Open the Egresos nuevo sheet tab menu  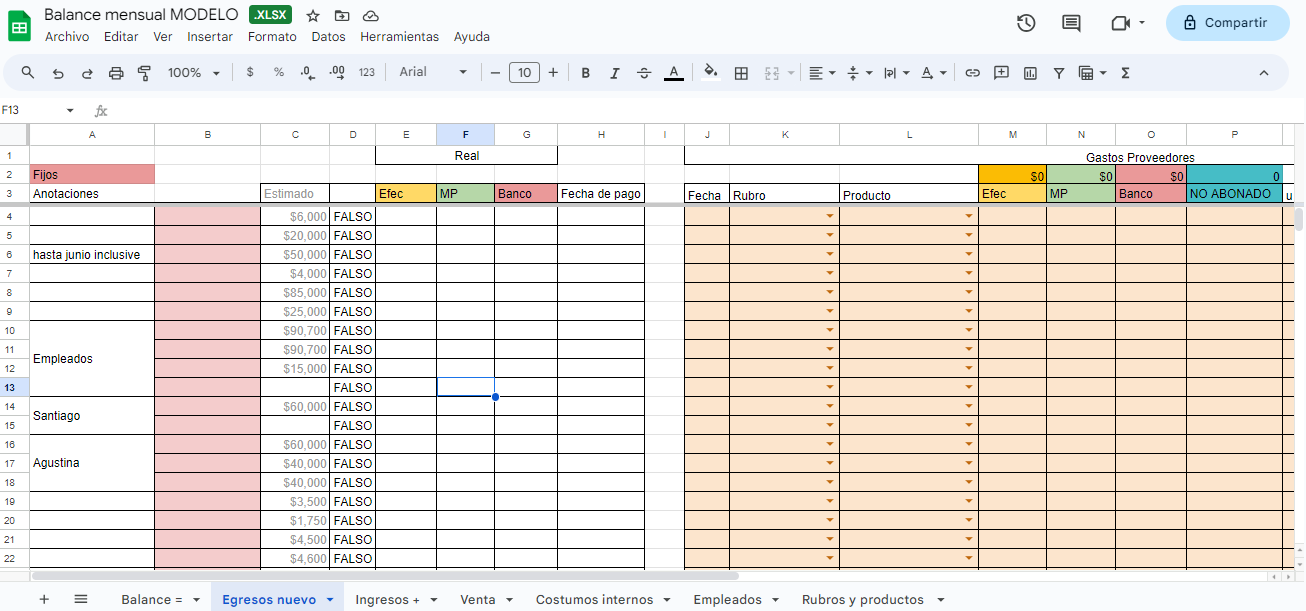(x=330, y=599)
